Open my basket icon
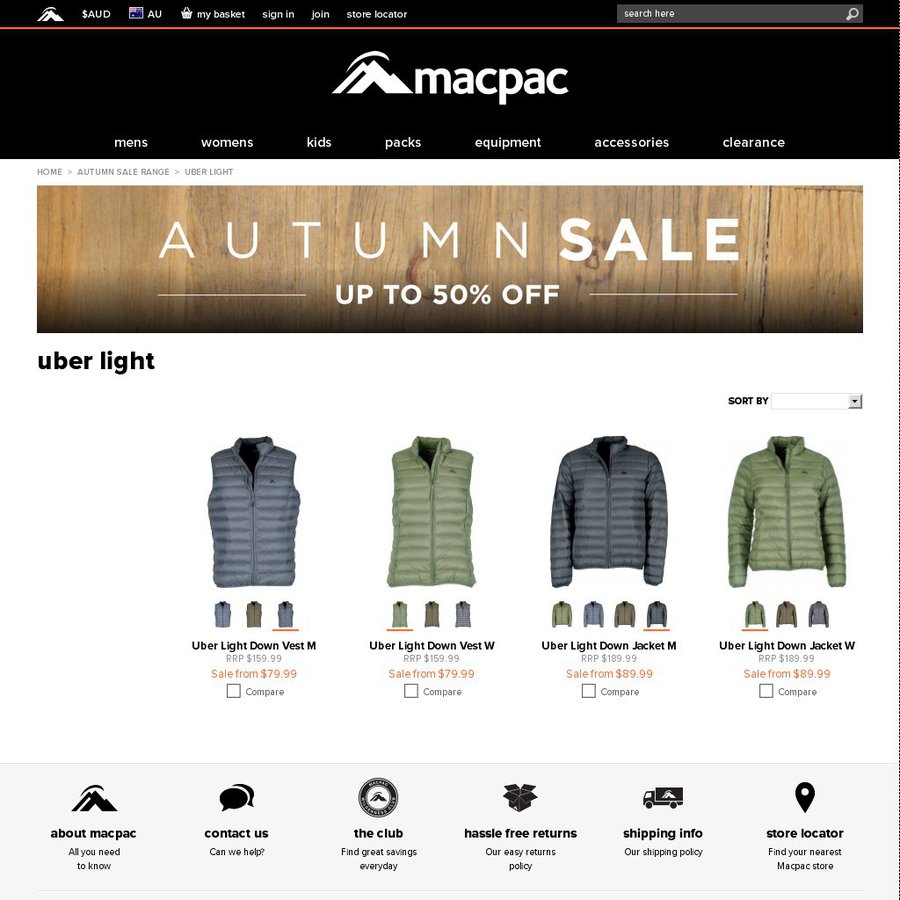 coord(187,13)
